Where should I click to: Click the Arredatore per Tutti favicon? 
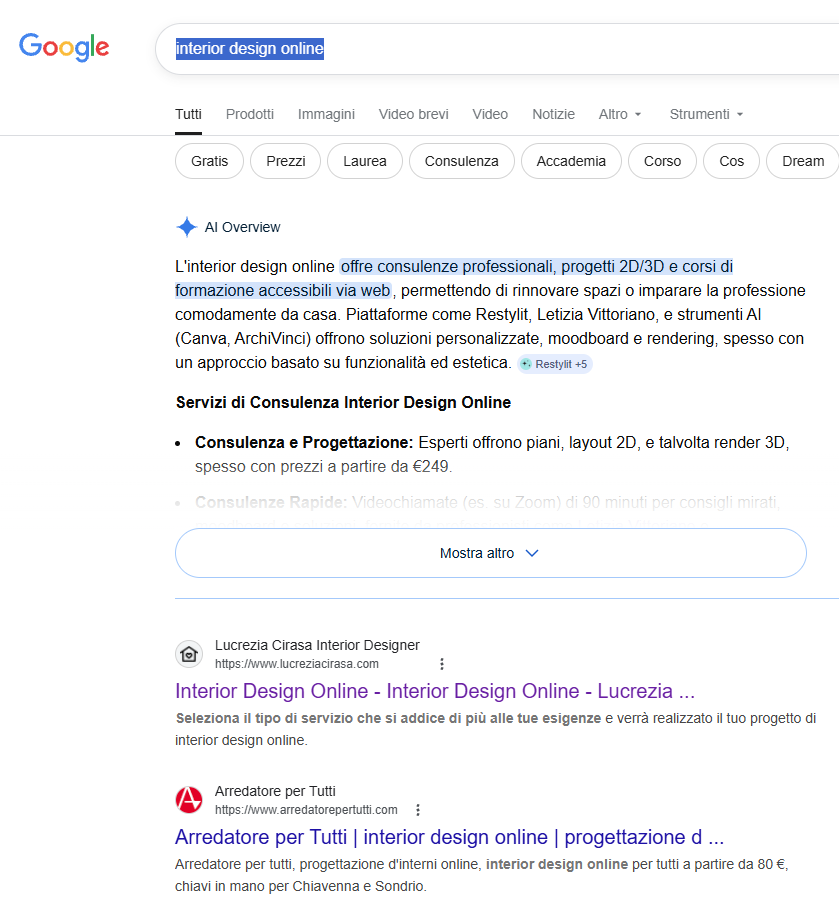tap(189, 800)
